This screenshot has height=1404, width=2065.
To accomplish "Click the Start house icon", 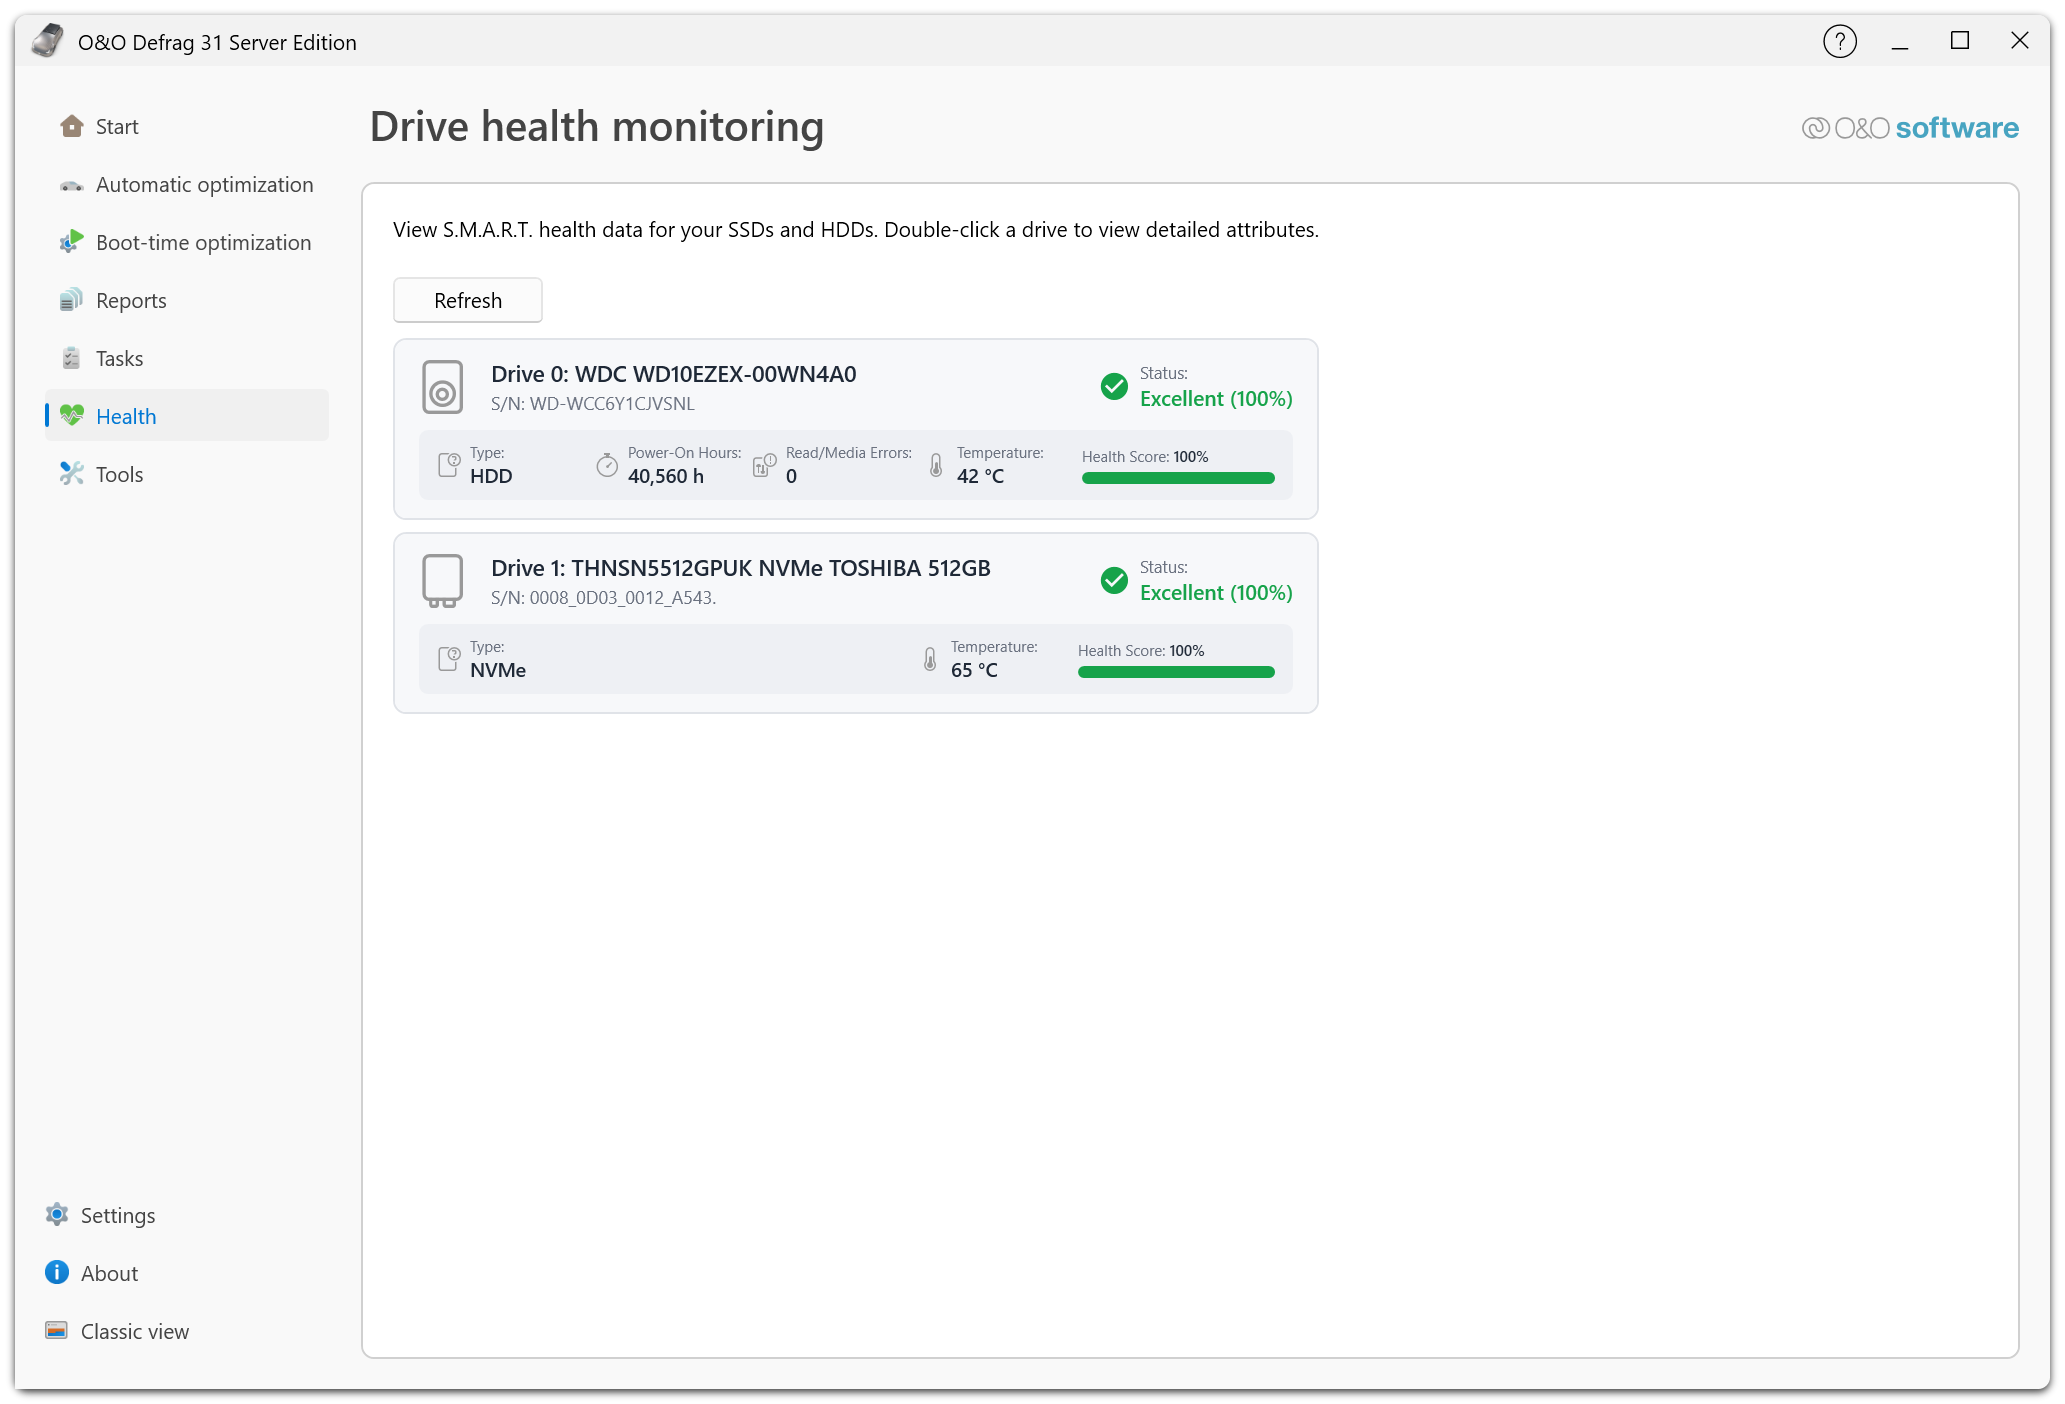I will click(x=71, y=126).
